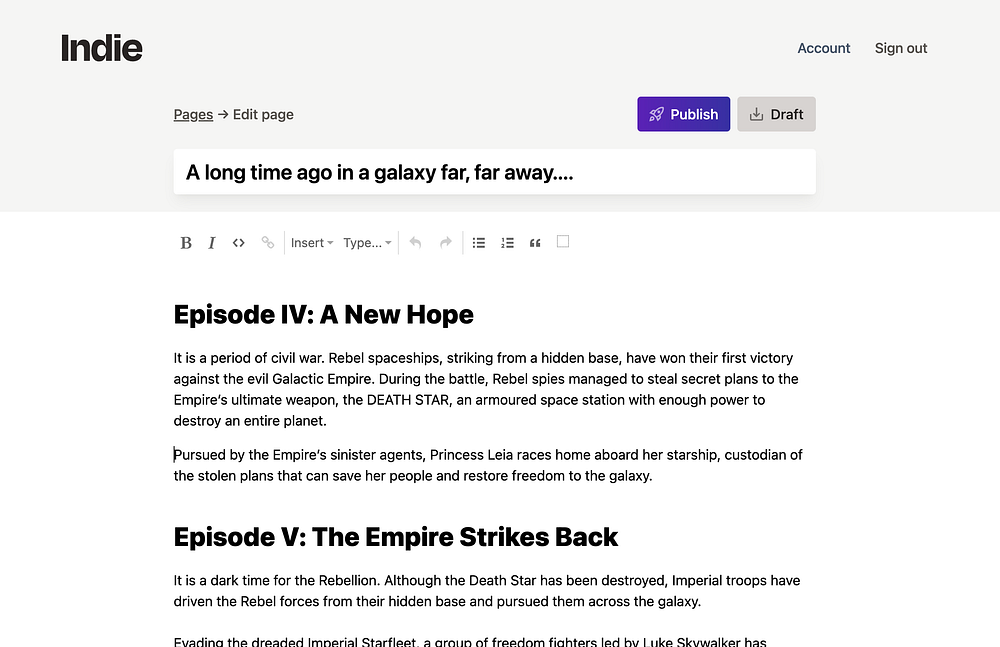1000x647 pixels.
Task: Insert a bulleted list
Action: pyautogui.click(x=479, y=242)
